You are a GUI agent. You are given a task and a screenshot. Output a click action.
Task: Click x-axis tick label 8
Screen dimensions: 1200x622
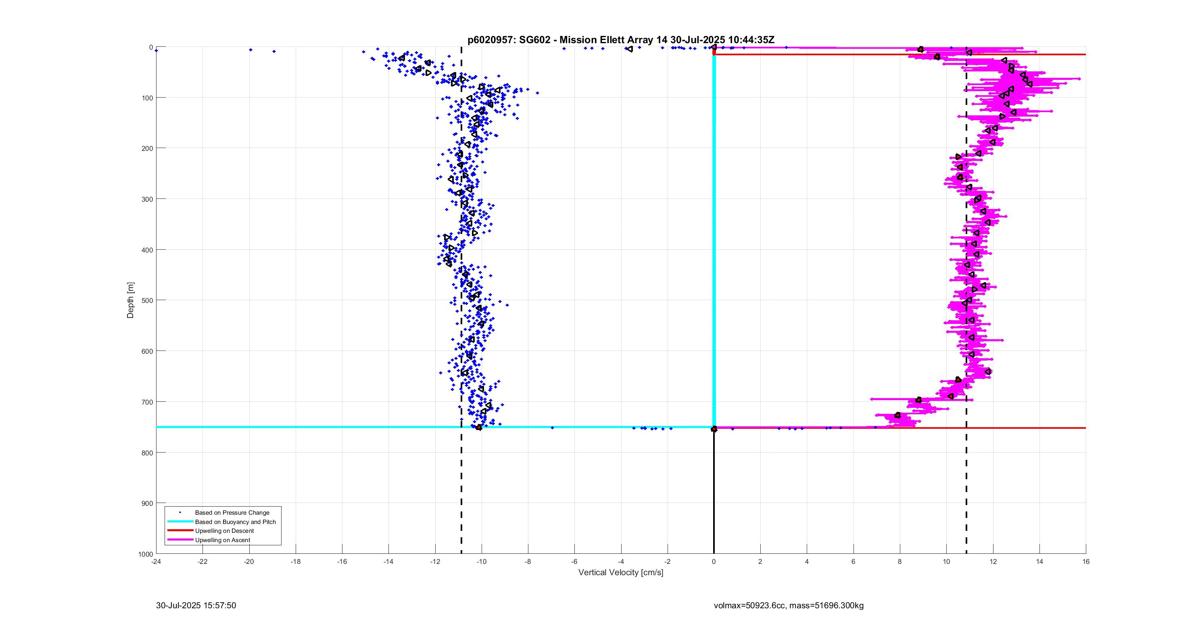click(x=900, y=561)
